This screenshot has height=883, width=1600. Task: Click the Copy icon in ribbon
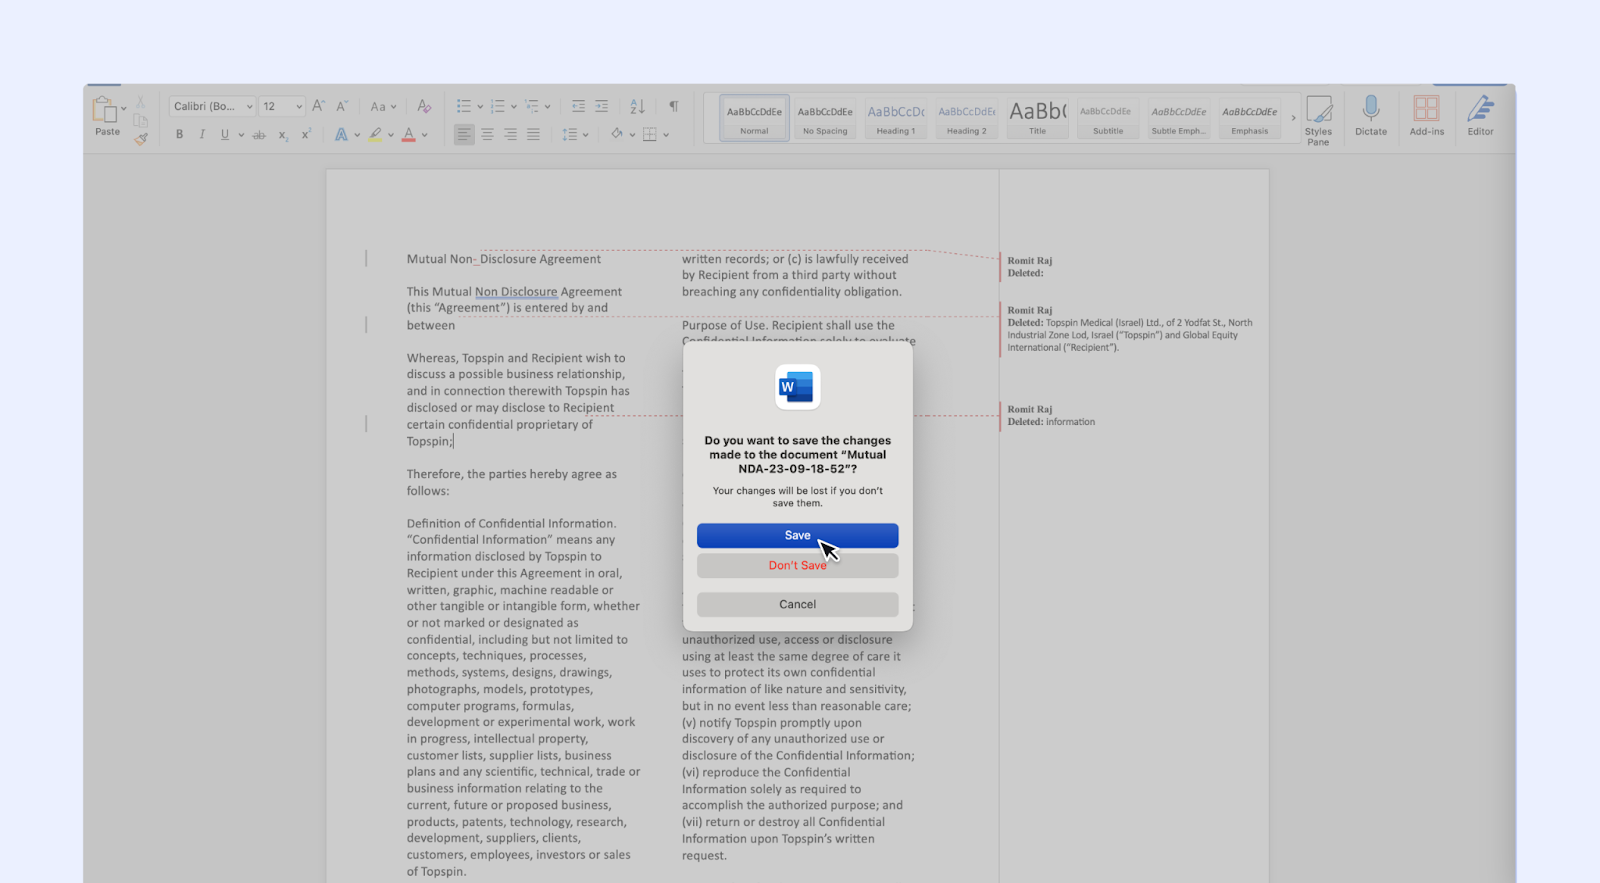pyautogui.click(x=141, y=121)
